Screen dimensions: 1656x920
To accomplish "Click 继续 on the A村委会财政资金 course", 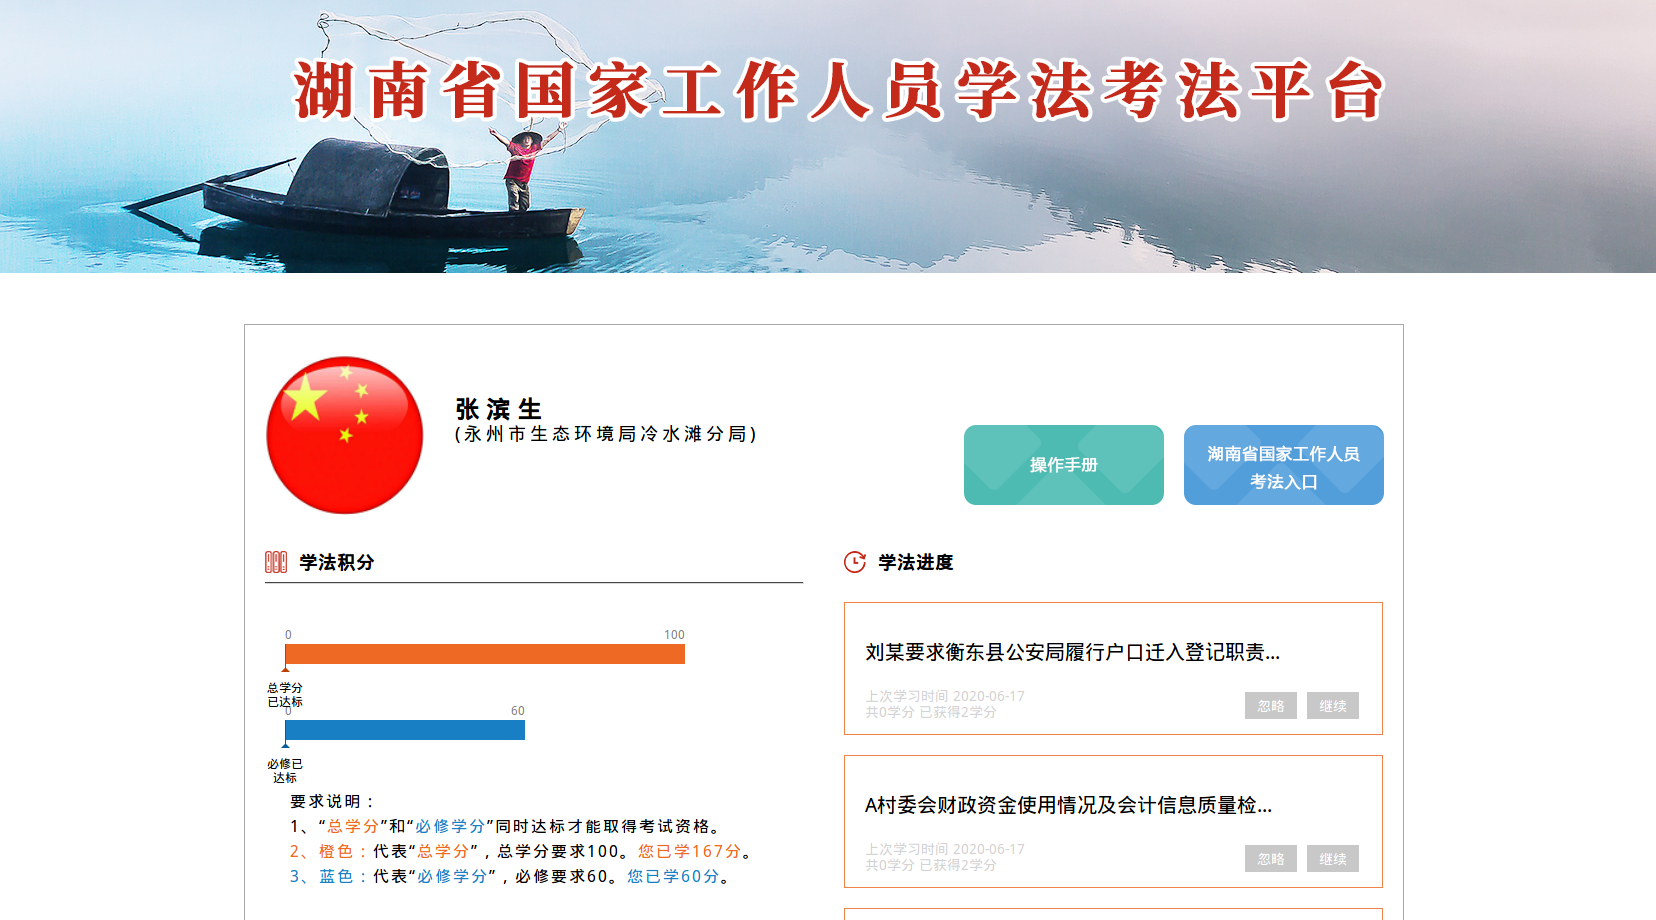I will click(x=1333, y=858).
